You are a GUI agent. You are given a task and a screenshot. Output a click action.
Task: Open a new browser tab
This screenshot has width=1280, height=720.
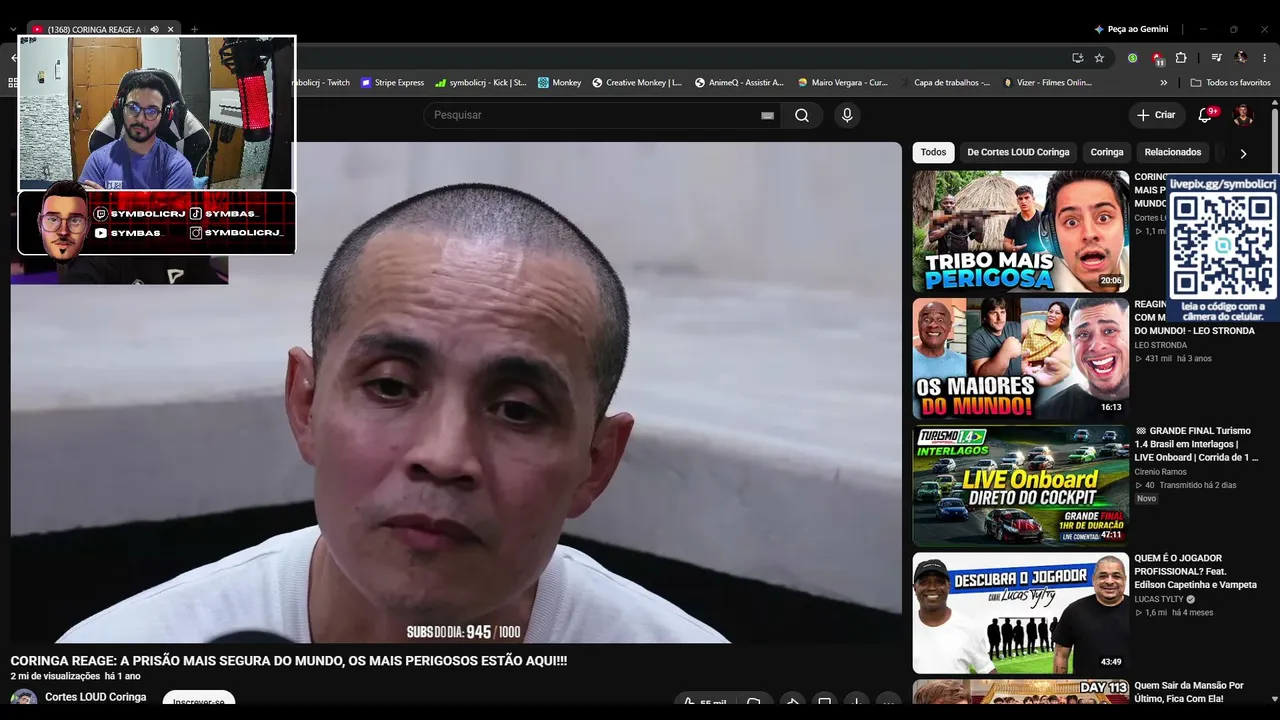coord(194,29)
